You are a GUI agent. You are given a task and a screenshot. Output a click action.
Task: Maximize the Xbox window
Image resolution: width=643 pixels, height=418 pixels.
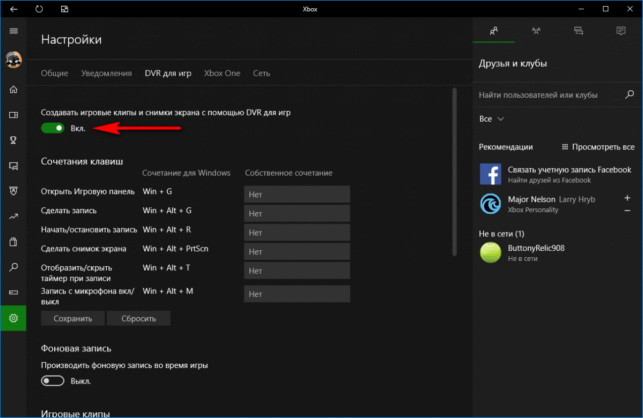(605, 9)
